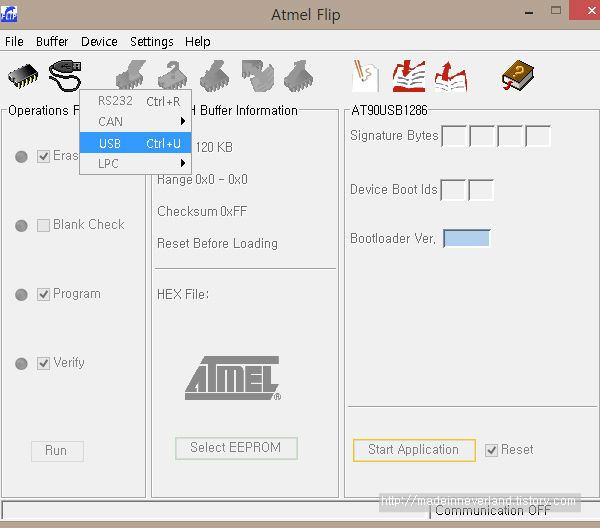Image resolution: width=600 pixels, height=528 pixels.
Task: Click the Range 0x0 - 0x0 text
Action: (202, 179)
